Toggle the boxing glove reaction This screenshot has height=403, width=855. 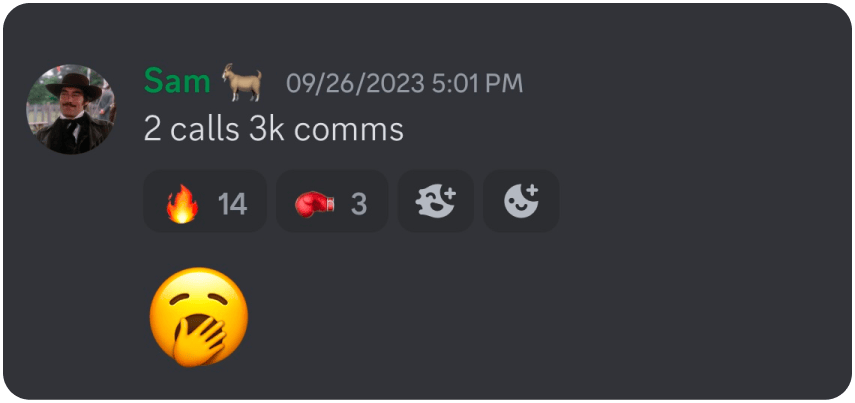pyautogui.click(x=332, y=201)
